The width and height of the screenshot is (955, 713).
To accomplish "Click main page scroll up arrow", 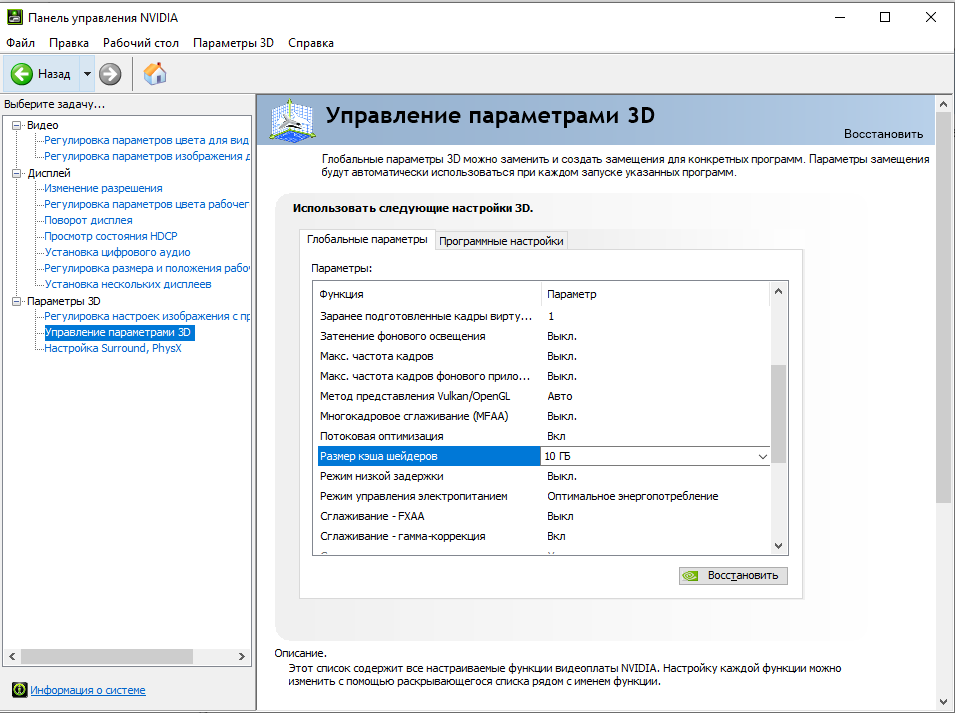I will click(943, 104).
